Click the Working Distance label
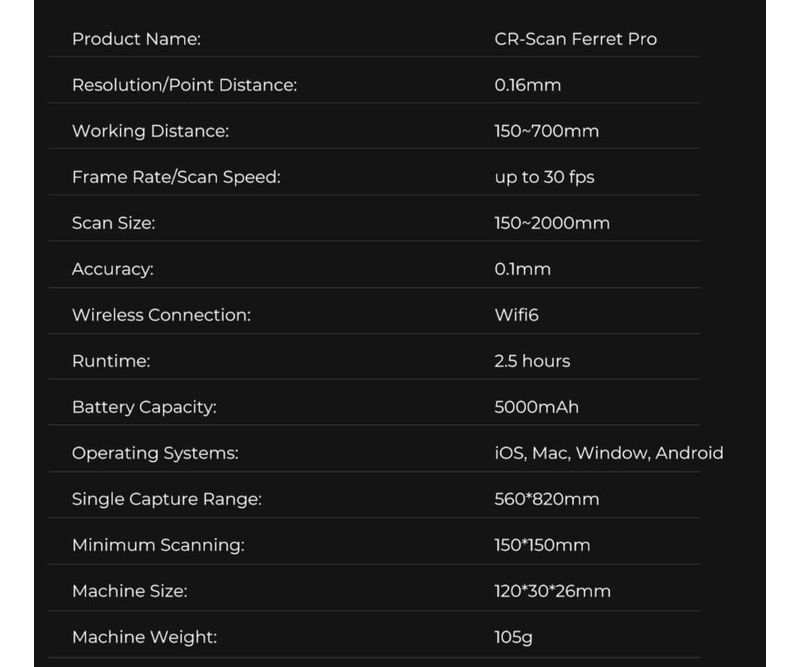 150,131
